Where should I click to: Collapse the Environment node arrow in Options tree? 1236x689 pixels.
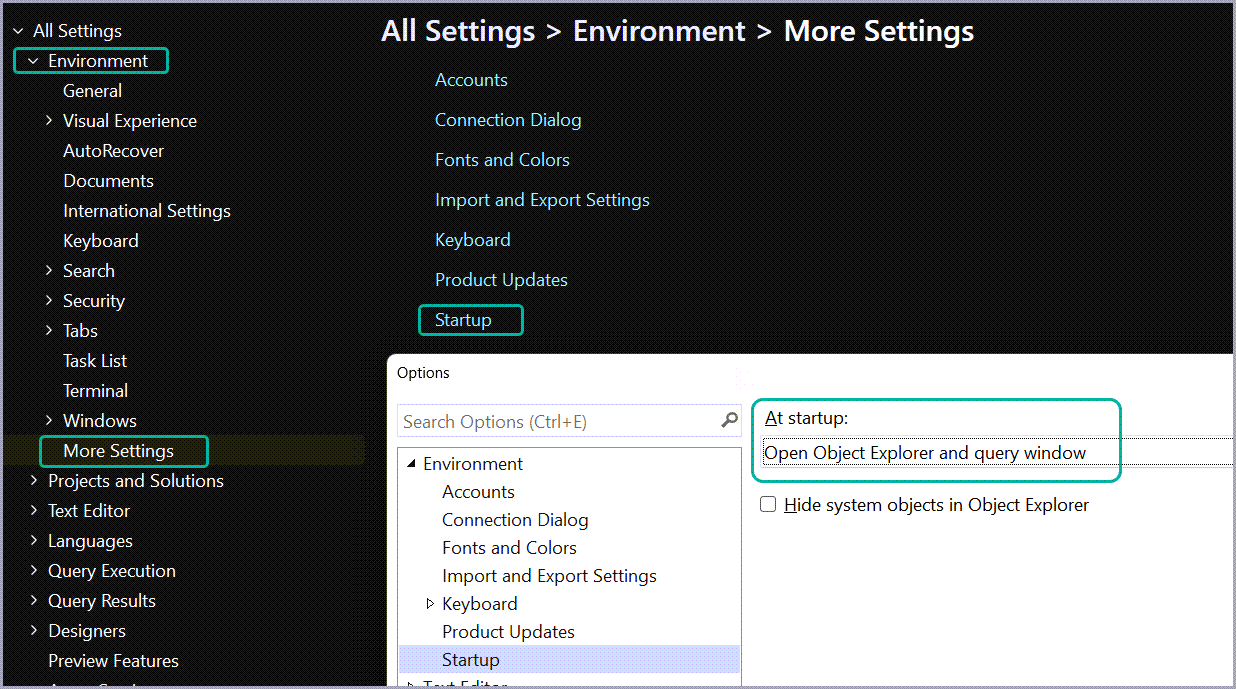pyautogui.click(x=410, y=463)
